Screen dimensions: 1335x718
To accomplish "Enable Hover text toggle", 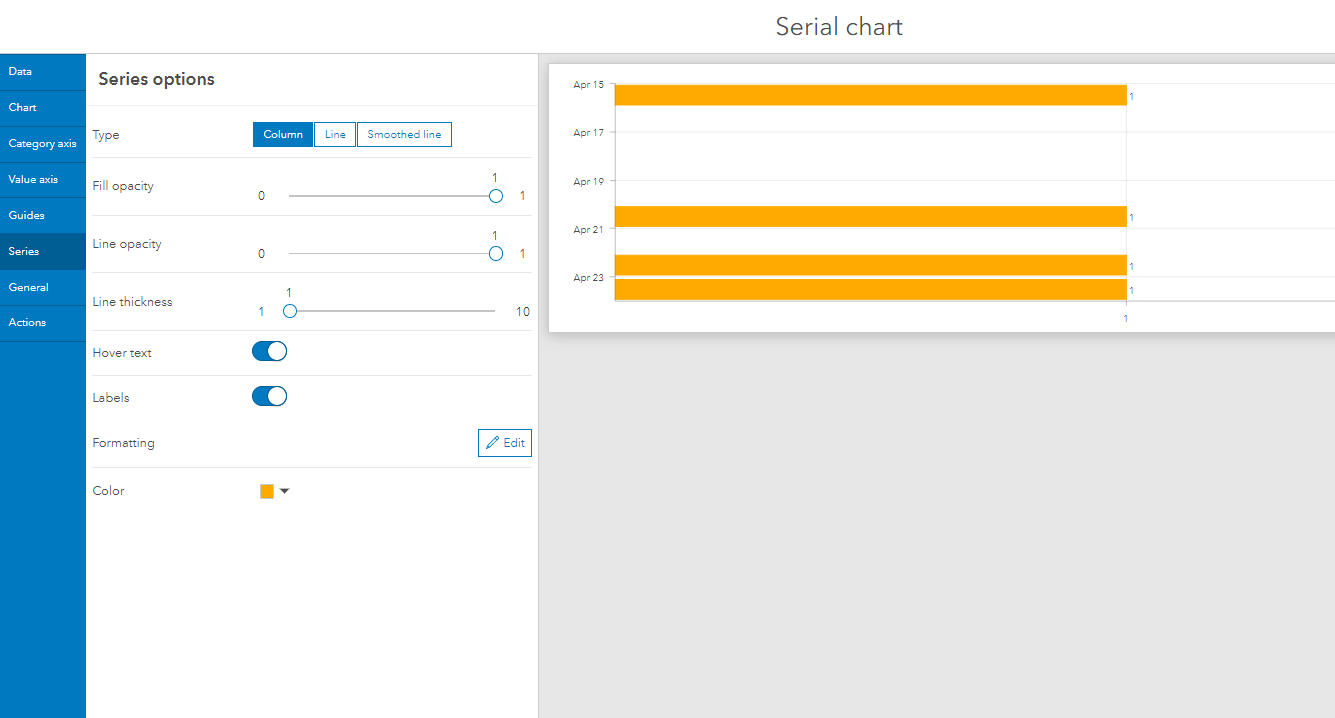I will (269, 351).
